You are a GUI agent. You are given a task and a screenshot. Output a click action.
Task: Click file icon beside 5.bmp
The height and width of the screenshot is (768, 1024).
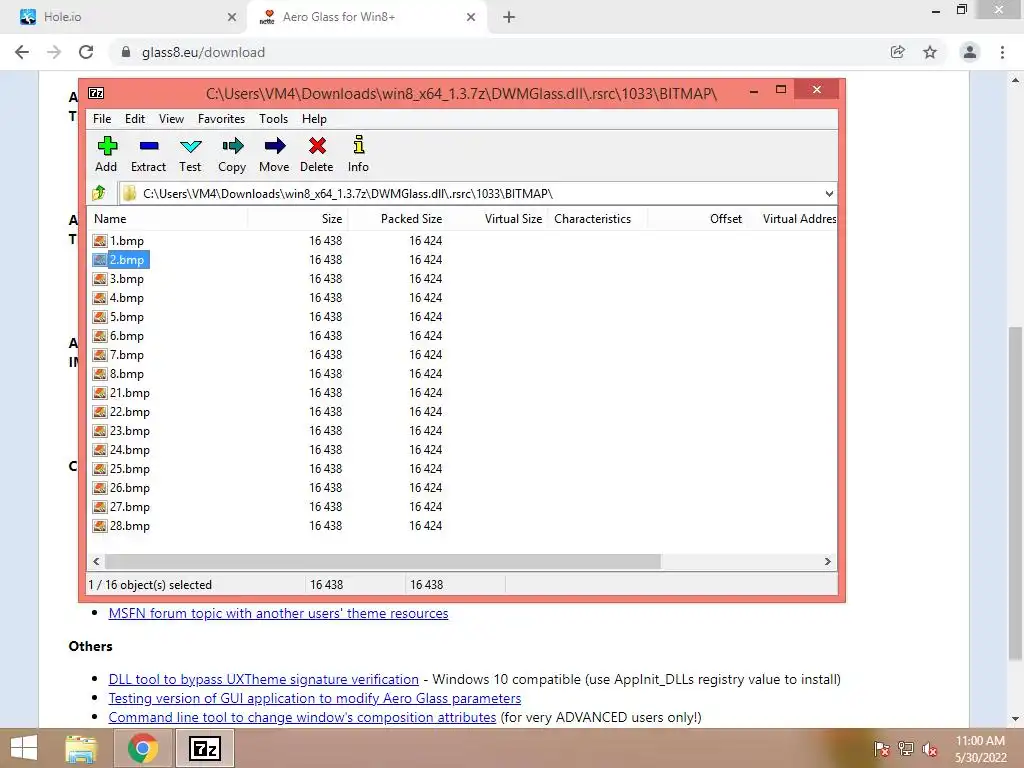[x=100, y=317]
